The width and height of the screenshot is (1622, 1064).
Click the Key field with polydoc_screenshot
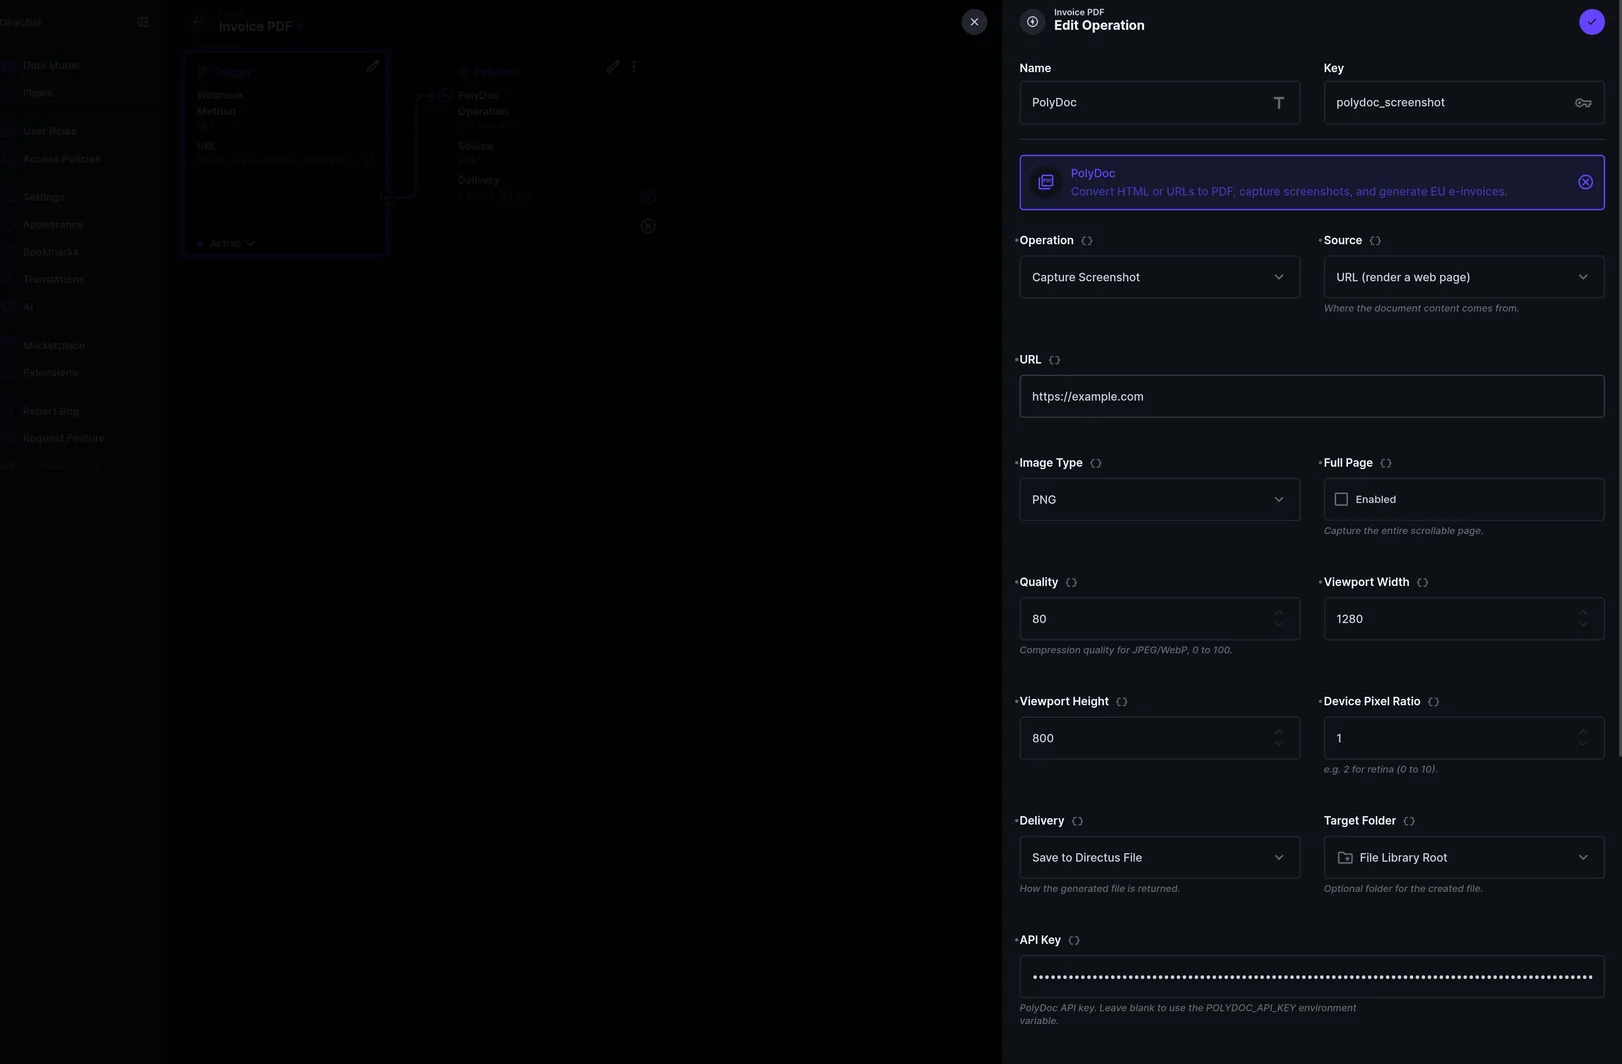[x=1463, y=102]
